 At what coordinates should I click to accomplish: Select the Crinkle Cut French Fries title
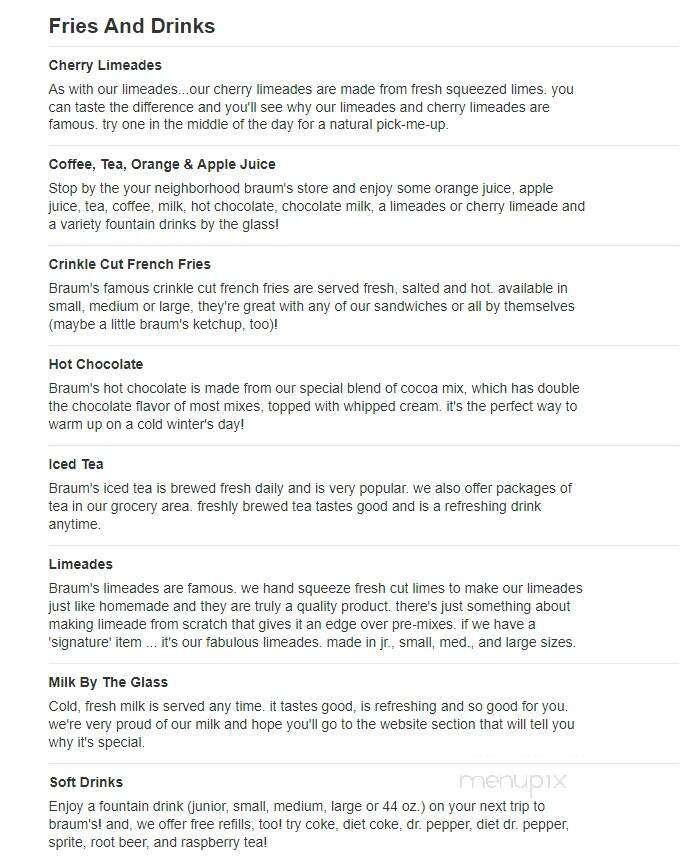(129, 264)
